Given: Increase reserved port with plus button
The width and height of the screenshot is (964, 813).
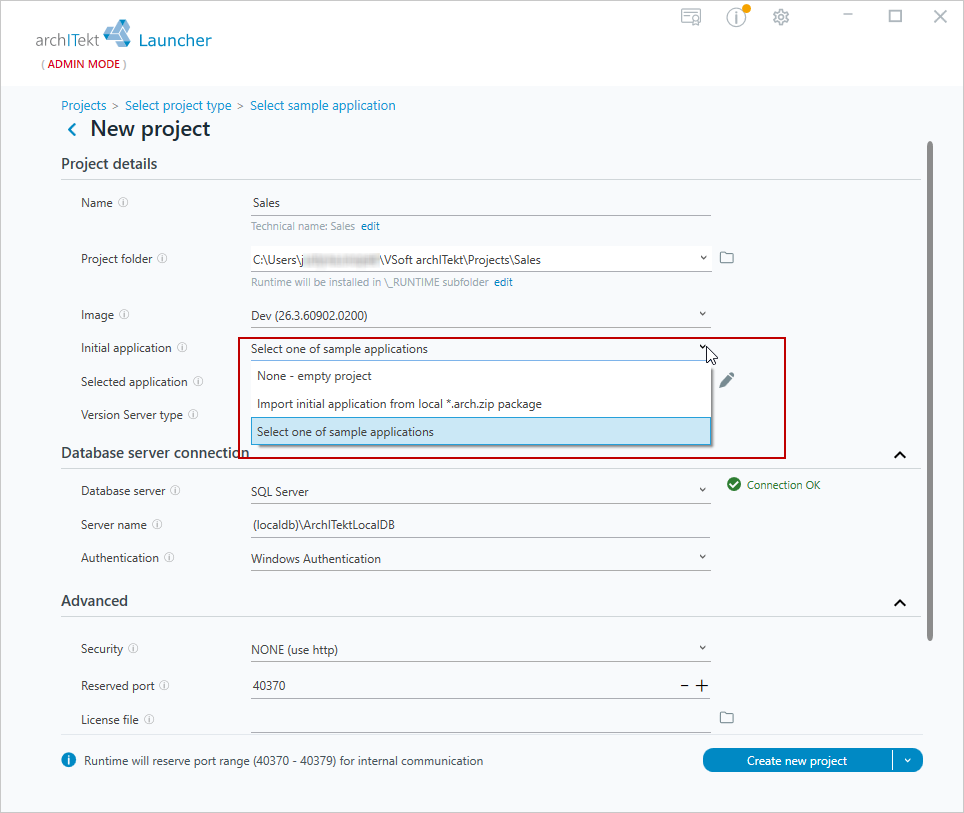Looking at the screenshot, I should pyautogui.click(x=701, y=685).
